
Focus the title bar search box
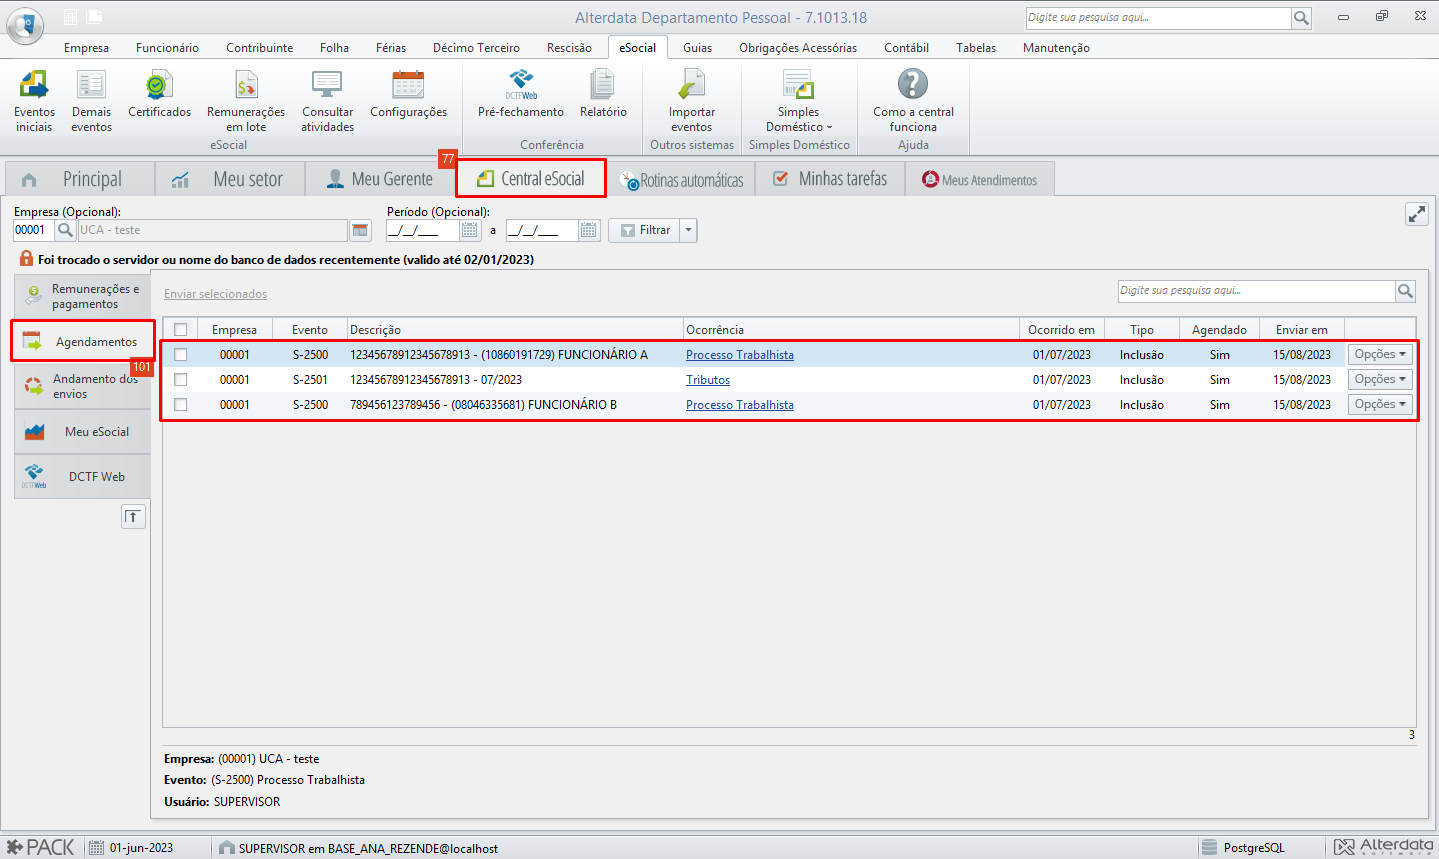point(1159,18)
